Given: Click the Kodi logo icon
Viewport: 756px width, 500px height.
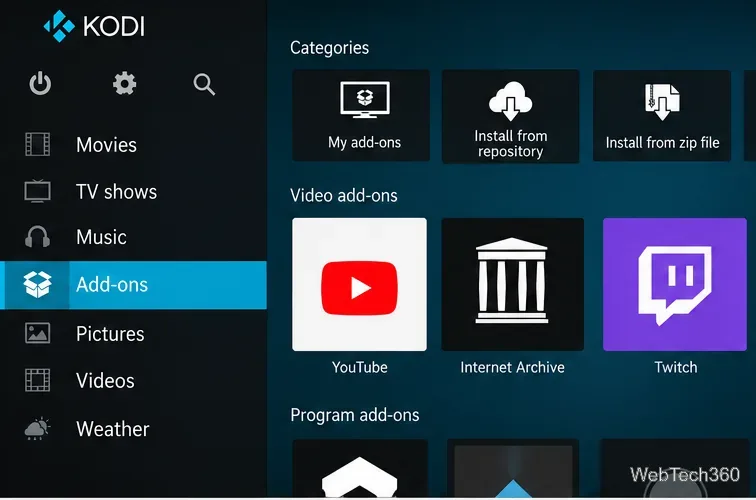Looking at the screenshot, I should [x=59, y=26].
